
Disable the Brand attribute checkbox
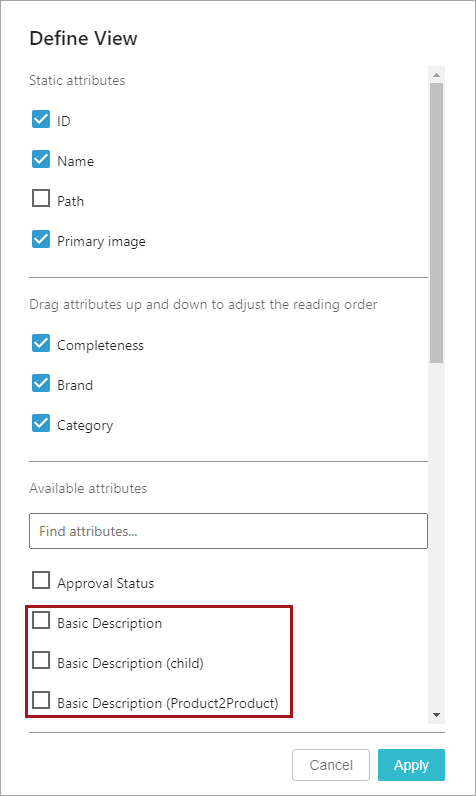[x=41, y=383]
